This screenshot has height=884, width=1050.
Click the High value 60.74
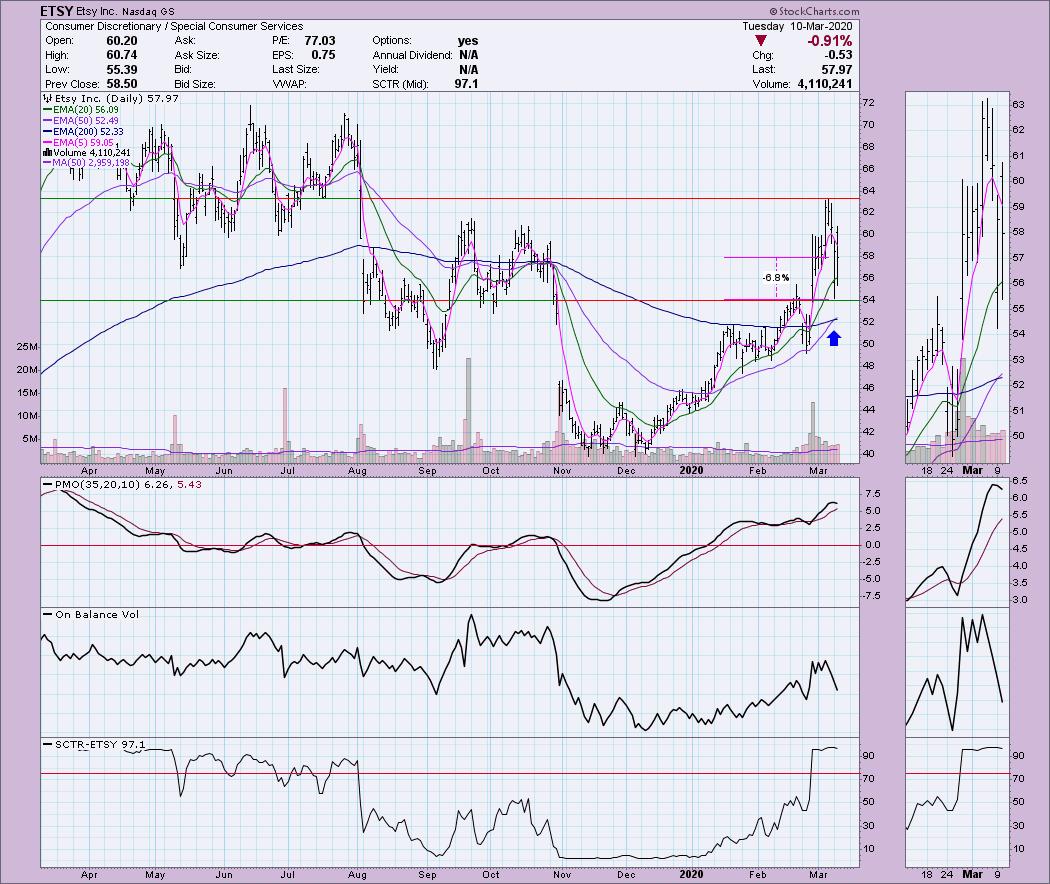pos(121,55)
